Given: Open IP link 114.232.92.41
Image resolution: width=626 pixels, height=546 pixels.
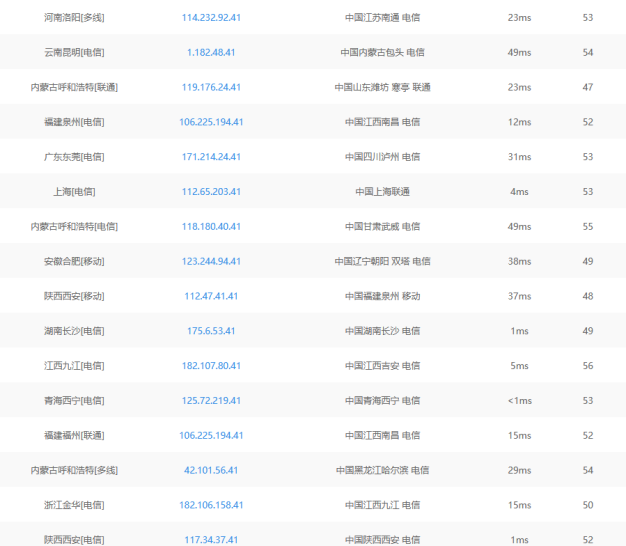Looking at the screenshot, I should tap(211, 18).
